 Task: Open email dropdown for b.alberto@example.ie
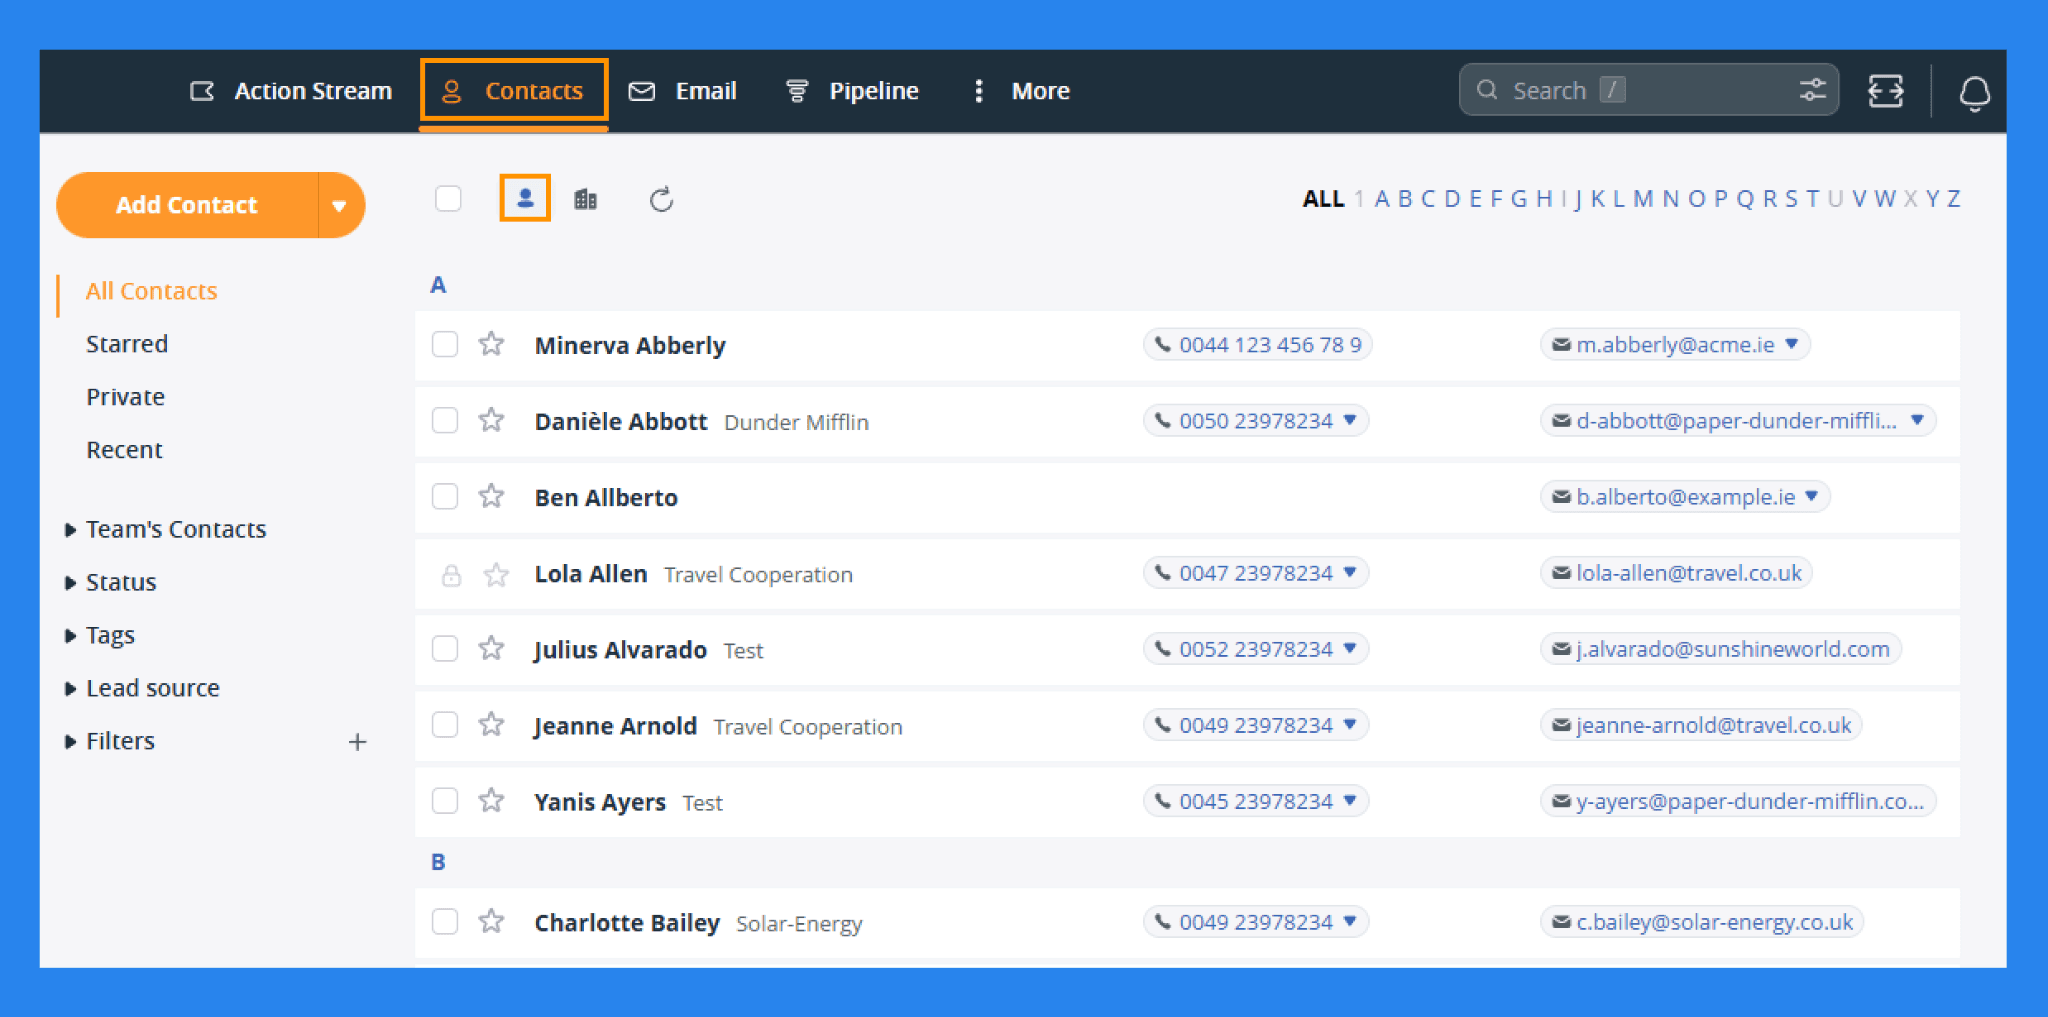1812,496
